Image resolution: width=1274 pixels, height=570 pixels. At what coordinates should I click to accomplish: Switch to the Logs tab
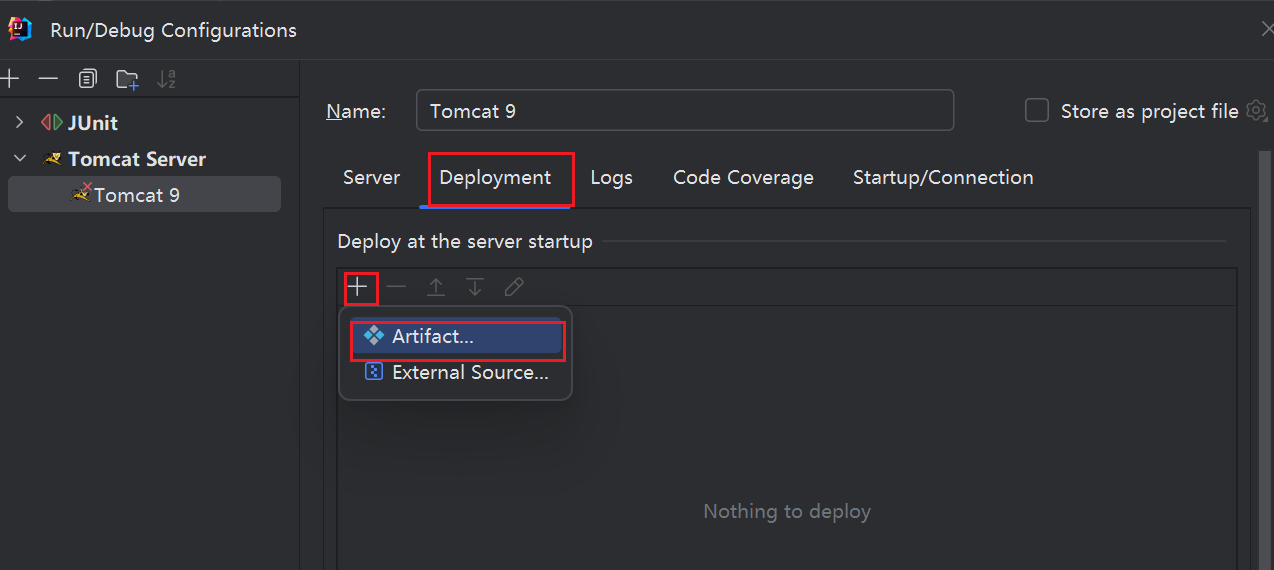point(611,178)
